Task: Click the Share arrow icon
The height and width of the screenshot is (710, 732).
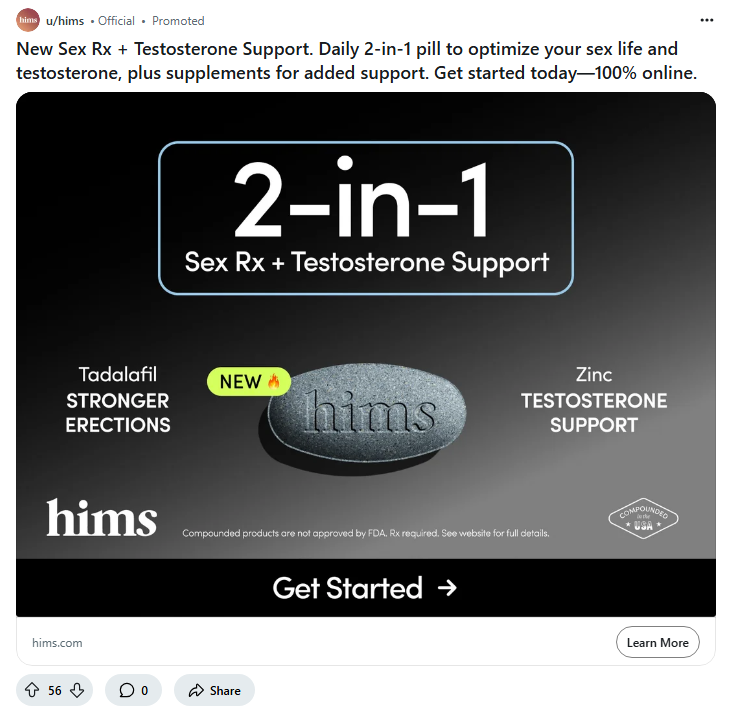Action: coord(196,690)
